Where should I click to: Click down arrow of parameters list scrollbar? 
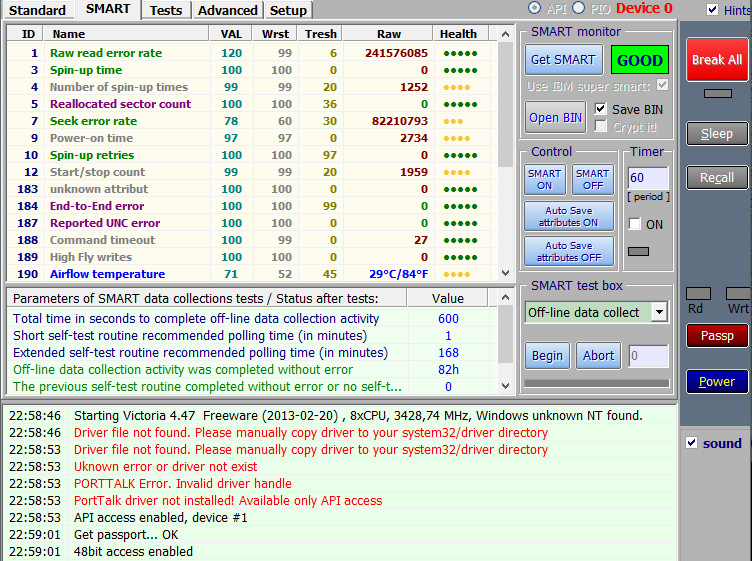(505, 386)
